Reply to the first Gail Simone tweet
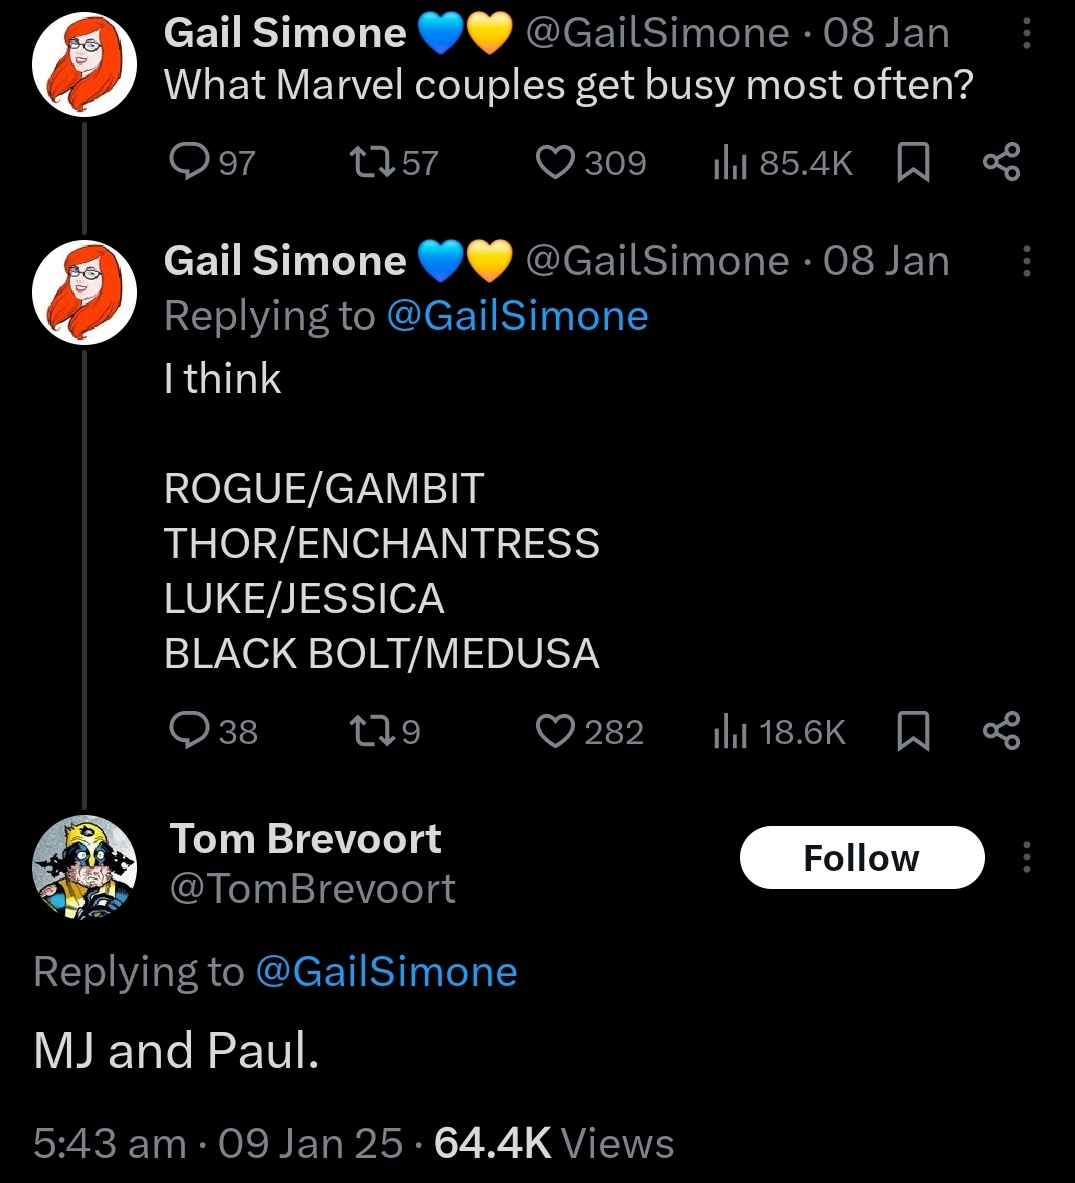The width and height of the screenshot is (1075, 1183). tap(188, 162)
